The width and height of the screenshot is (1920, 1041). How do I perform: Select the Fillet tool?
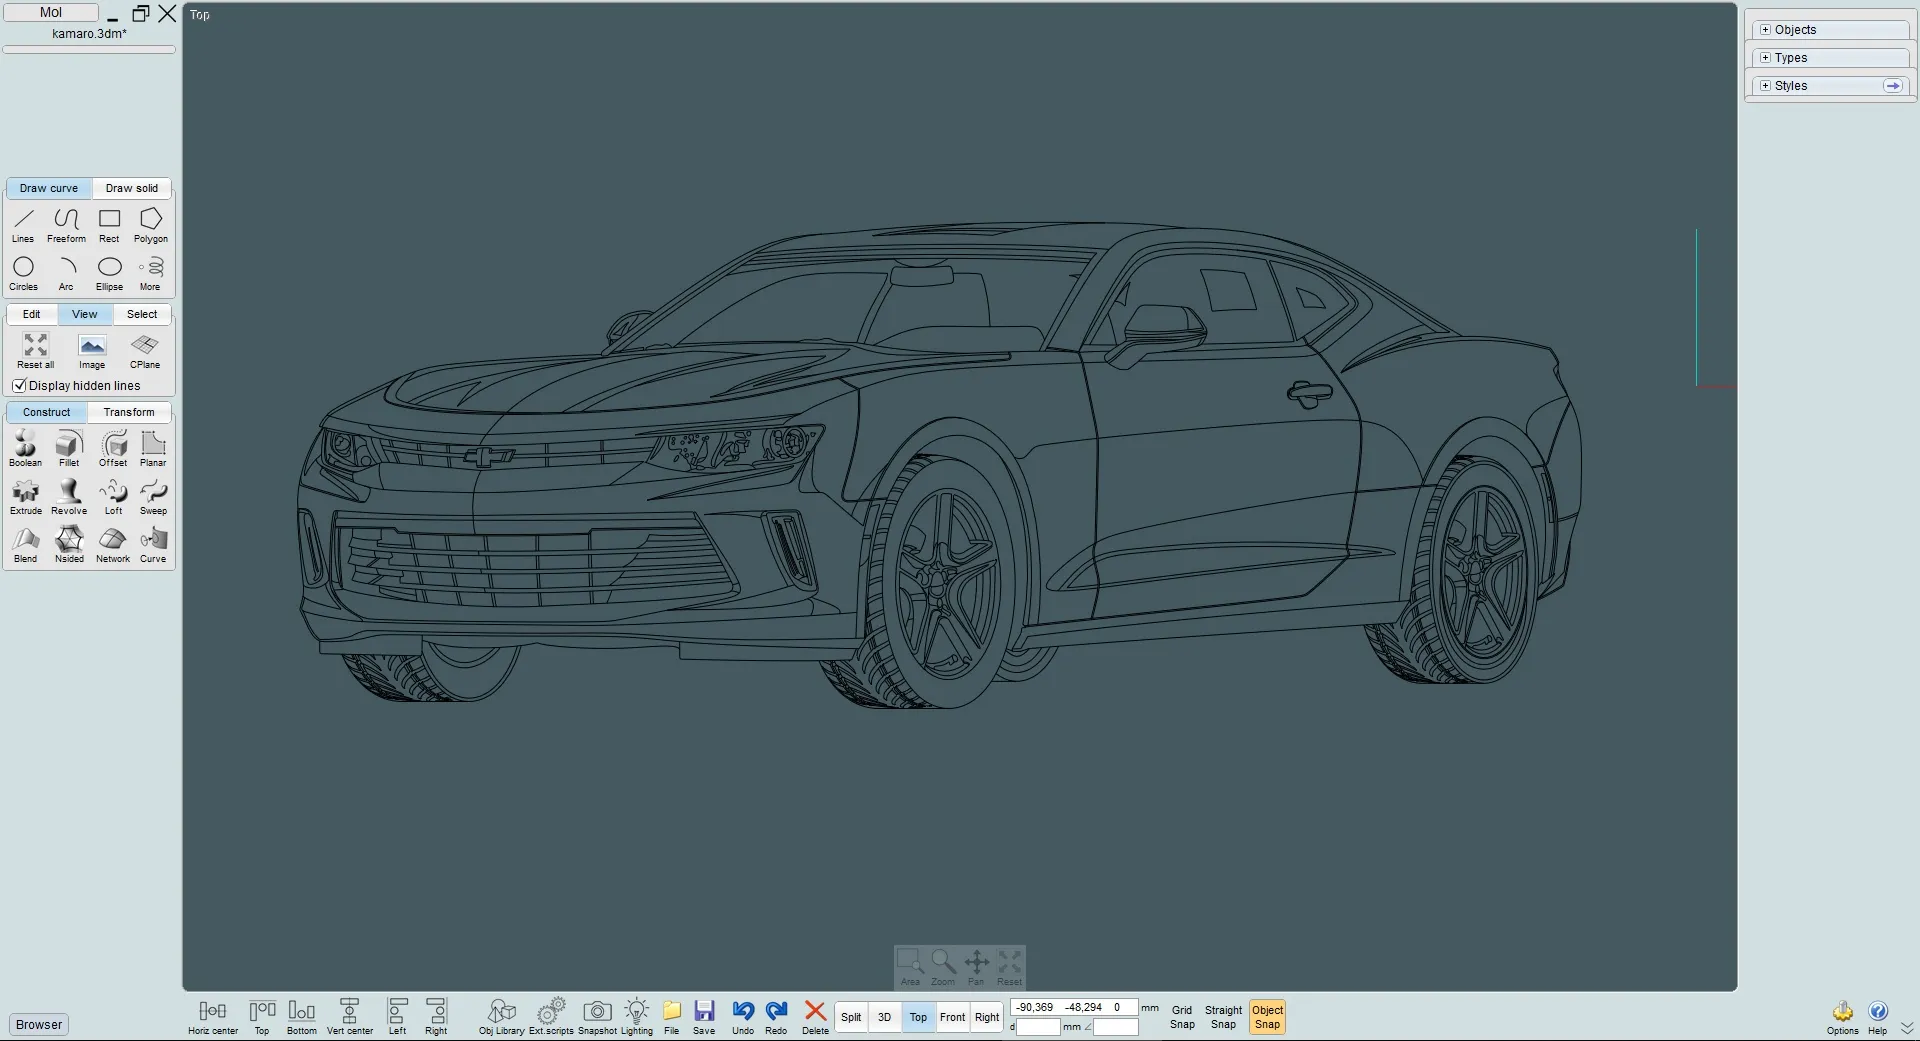(69, 449)
